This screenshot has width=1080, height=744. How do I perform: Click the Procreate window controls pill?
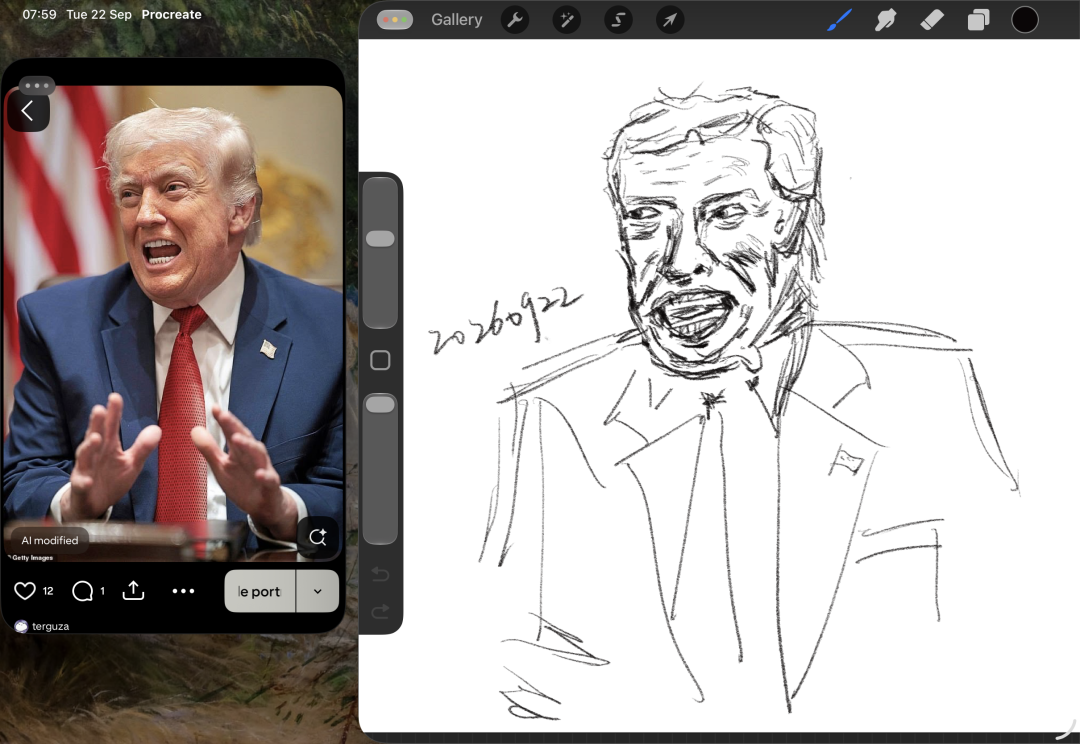pyautogui.click(x=395, y=20)
